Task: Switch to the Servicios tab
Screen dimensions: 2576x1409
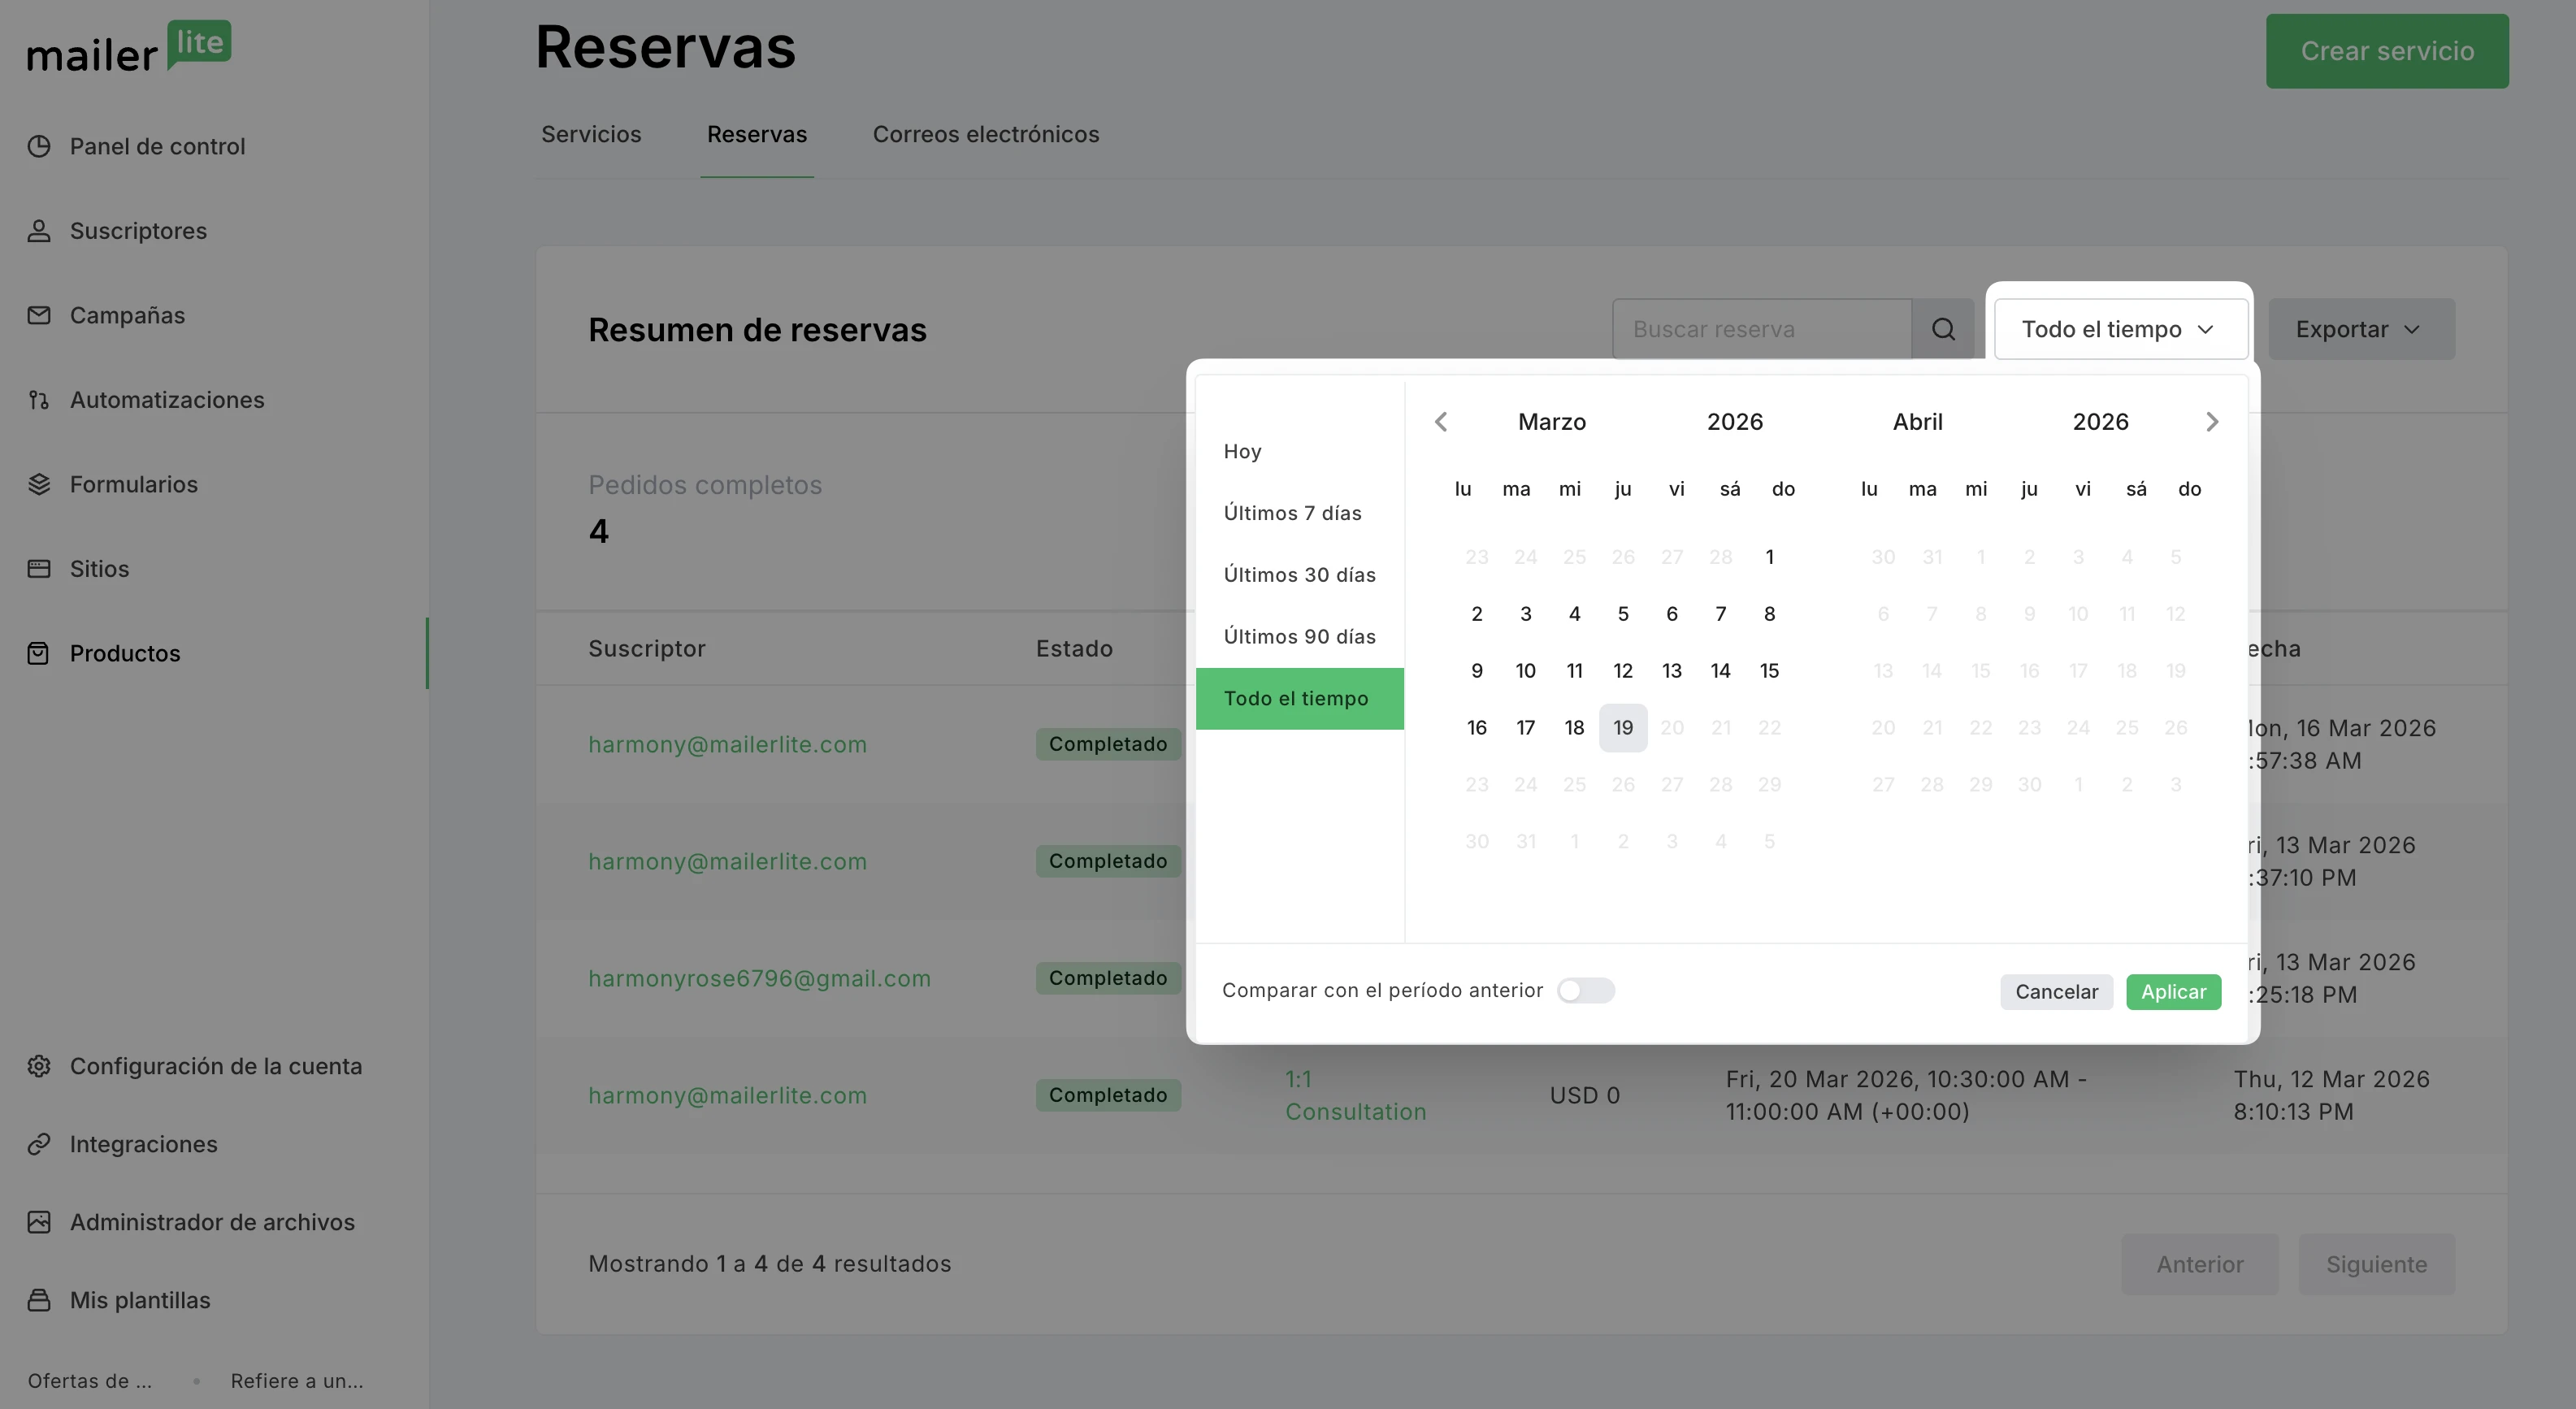Action: pos(591,134)
